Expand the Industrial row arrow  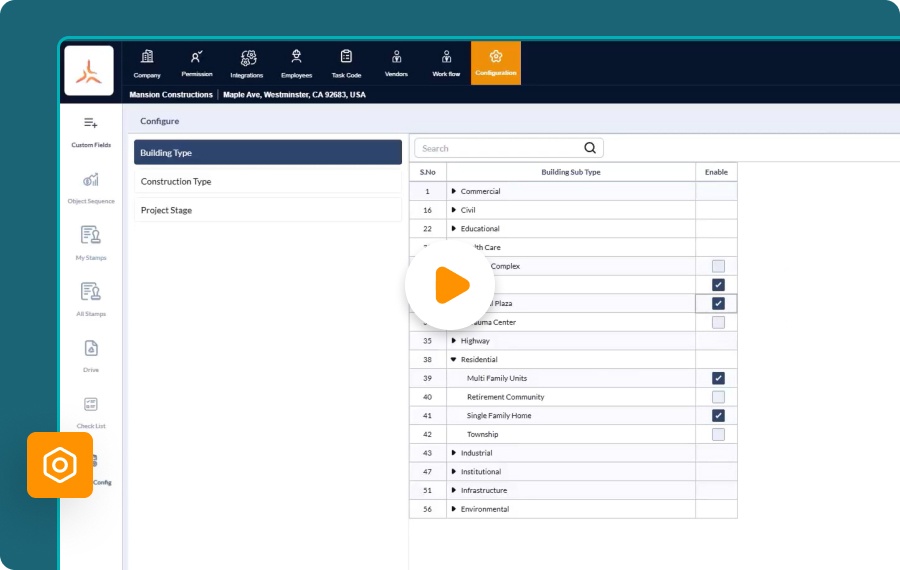453,453
